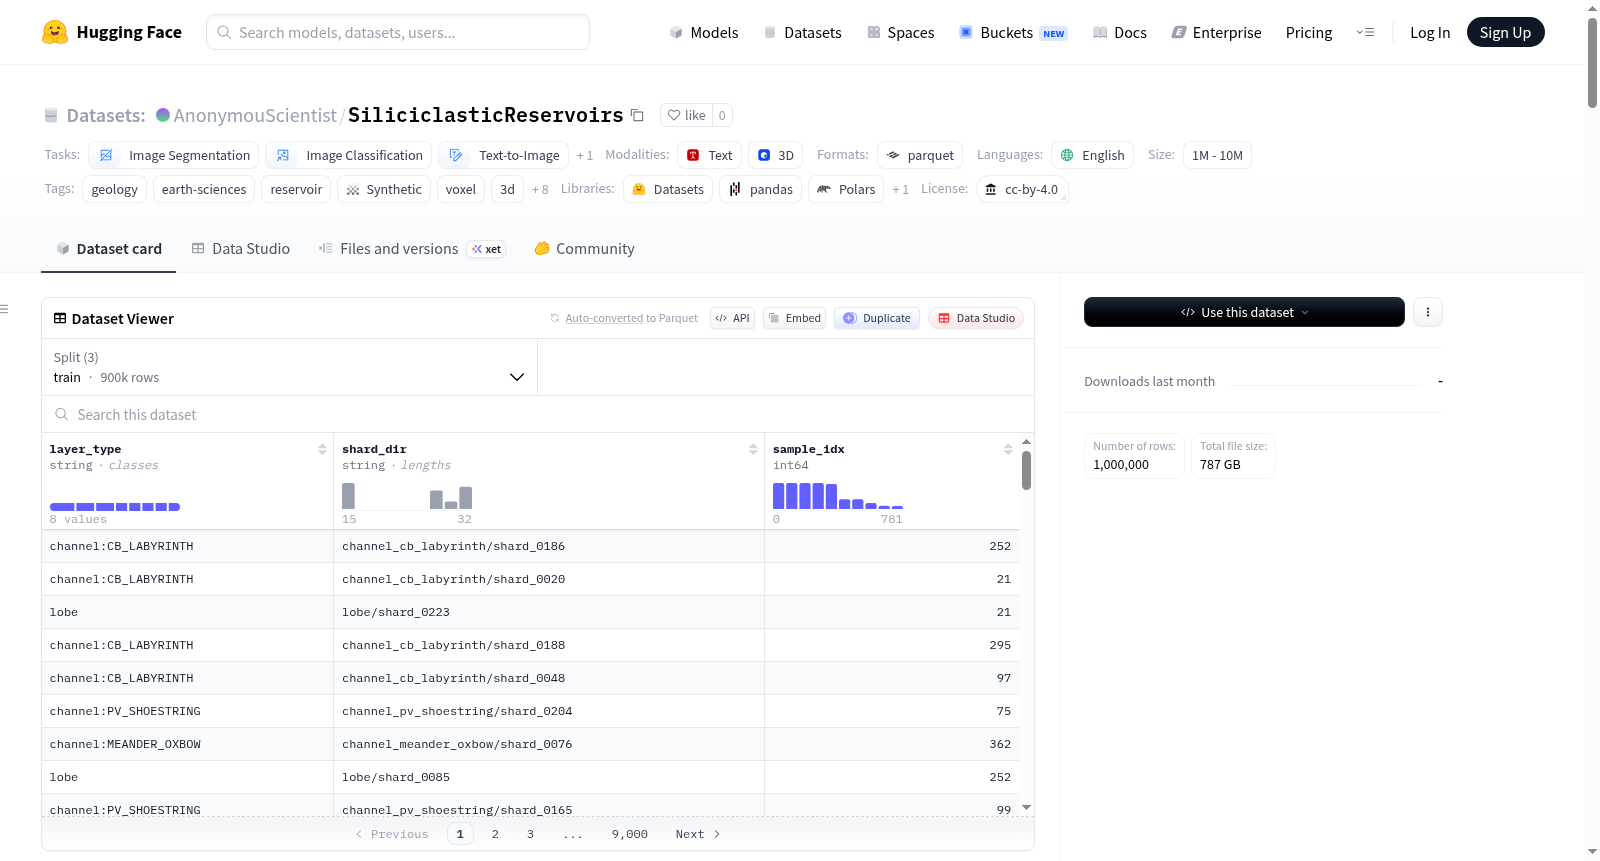Click Next page in the pagination

[x=698, y=834]
